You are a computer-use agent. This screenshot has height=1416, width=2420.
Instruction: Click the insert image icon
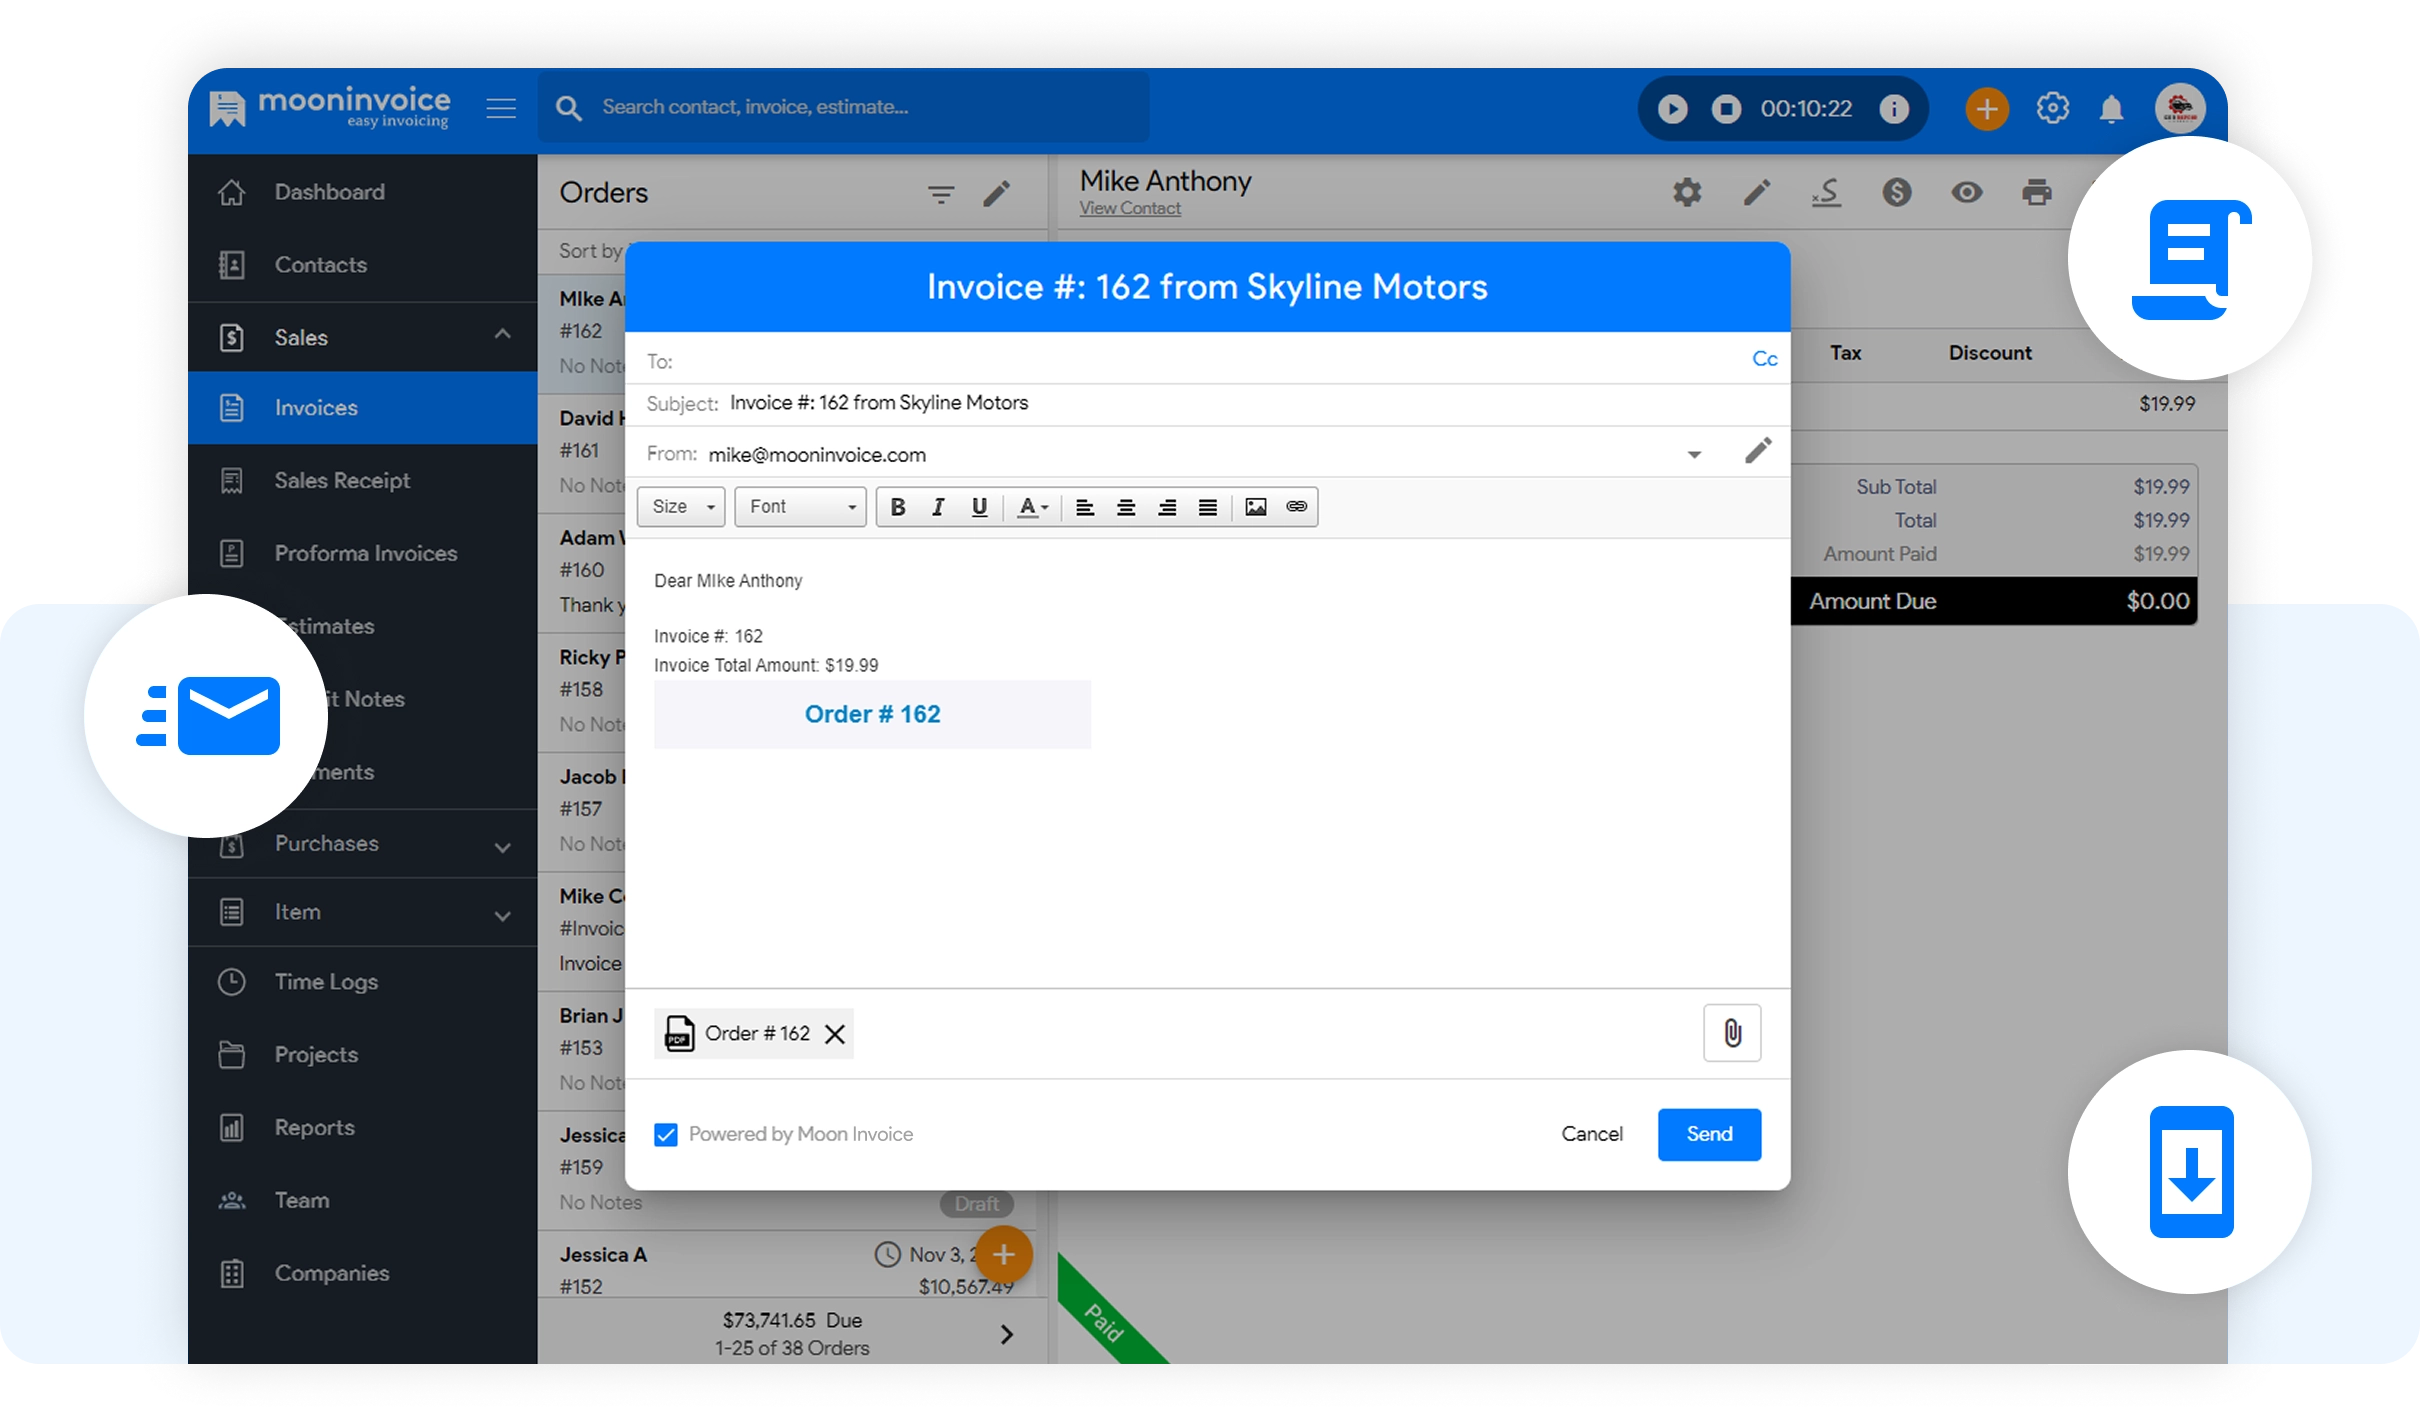[x=1255, y=507]
